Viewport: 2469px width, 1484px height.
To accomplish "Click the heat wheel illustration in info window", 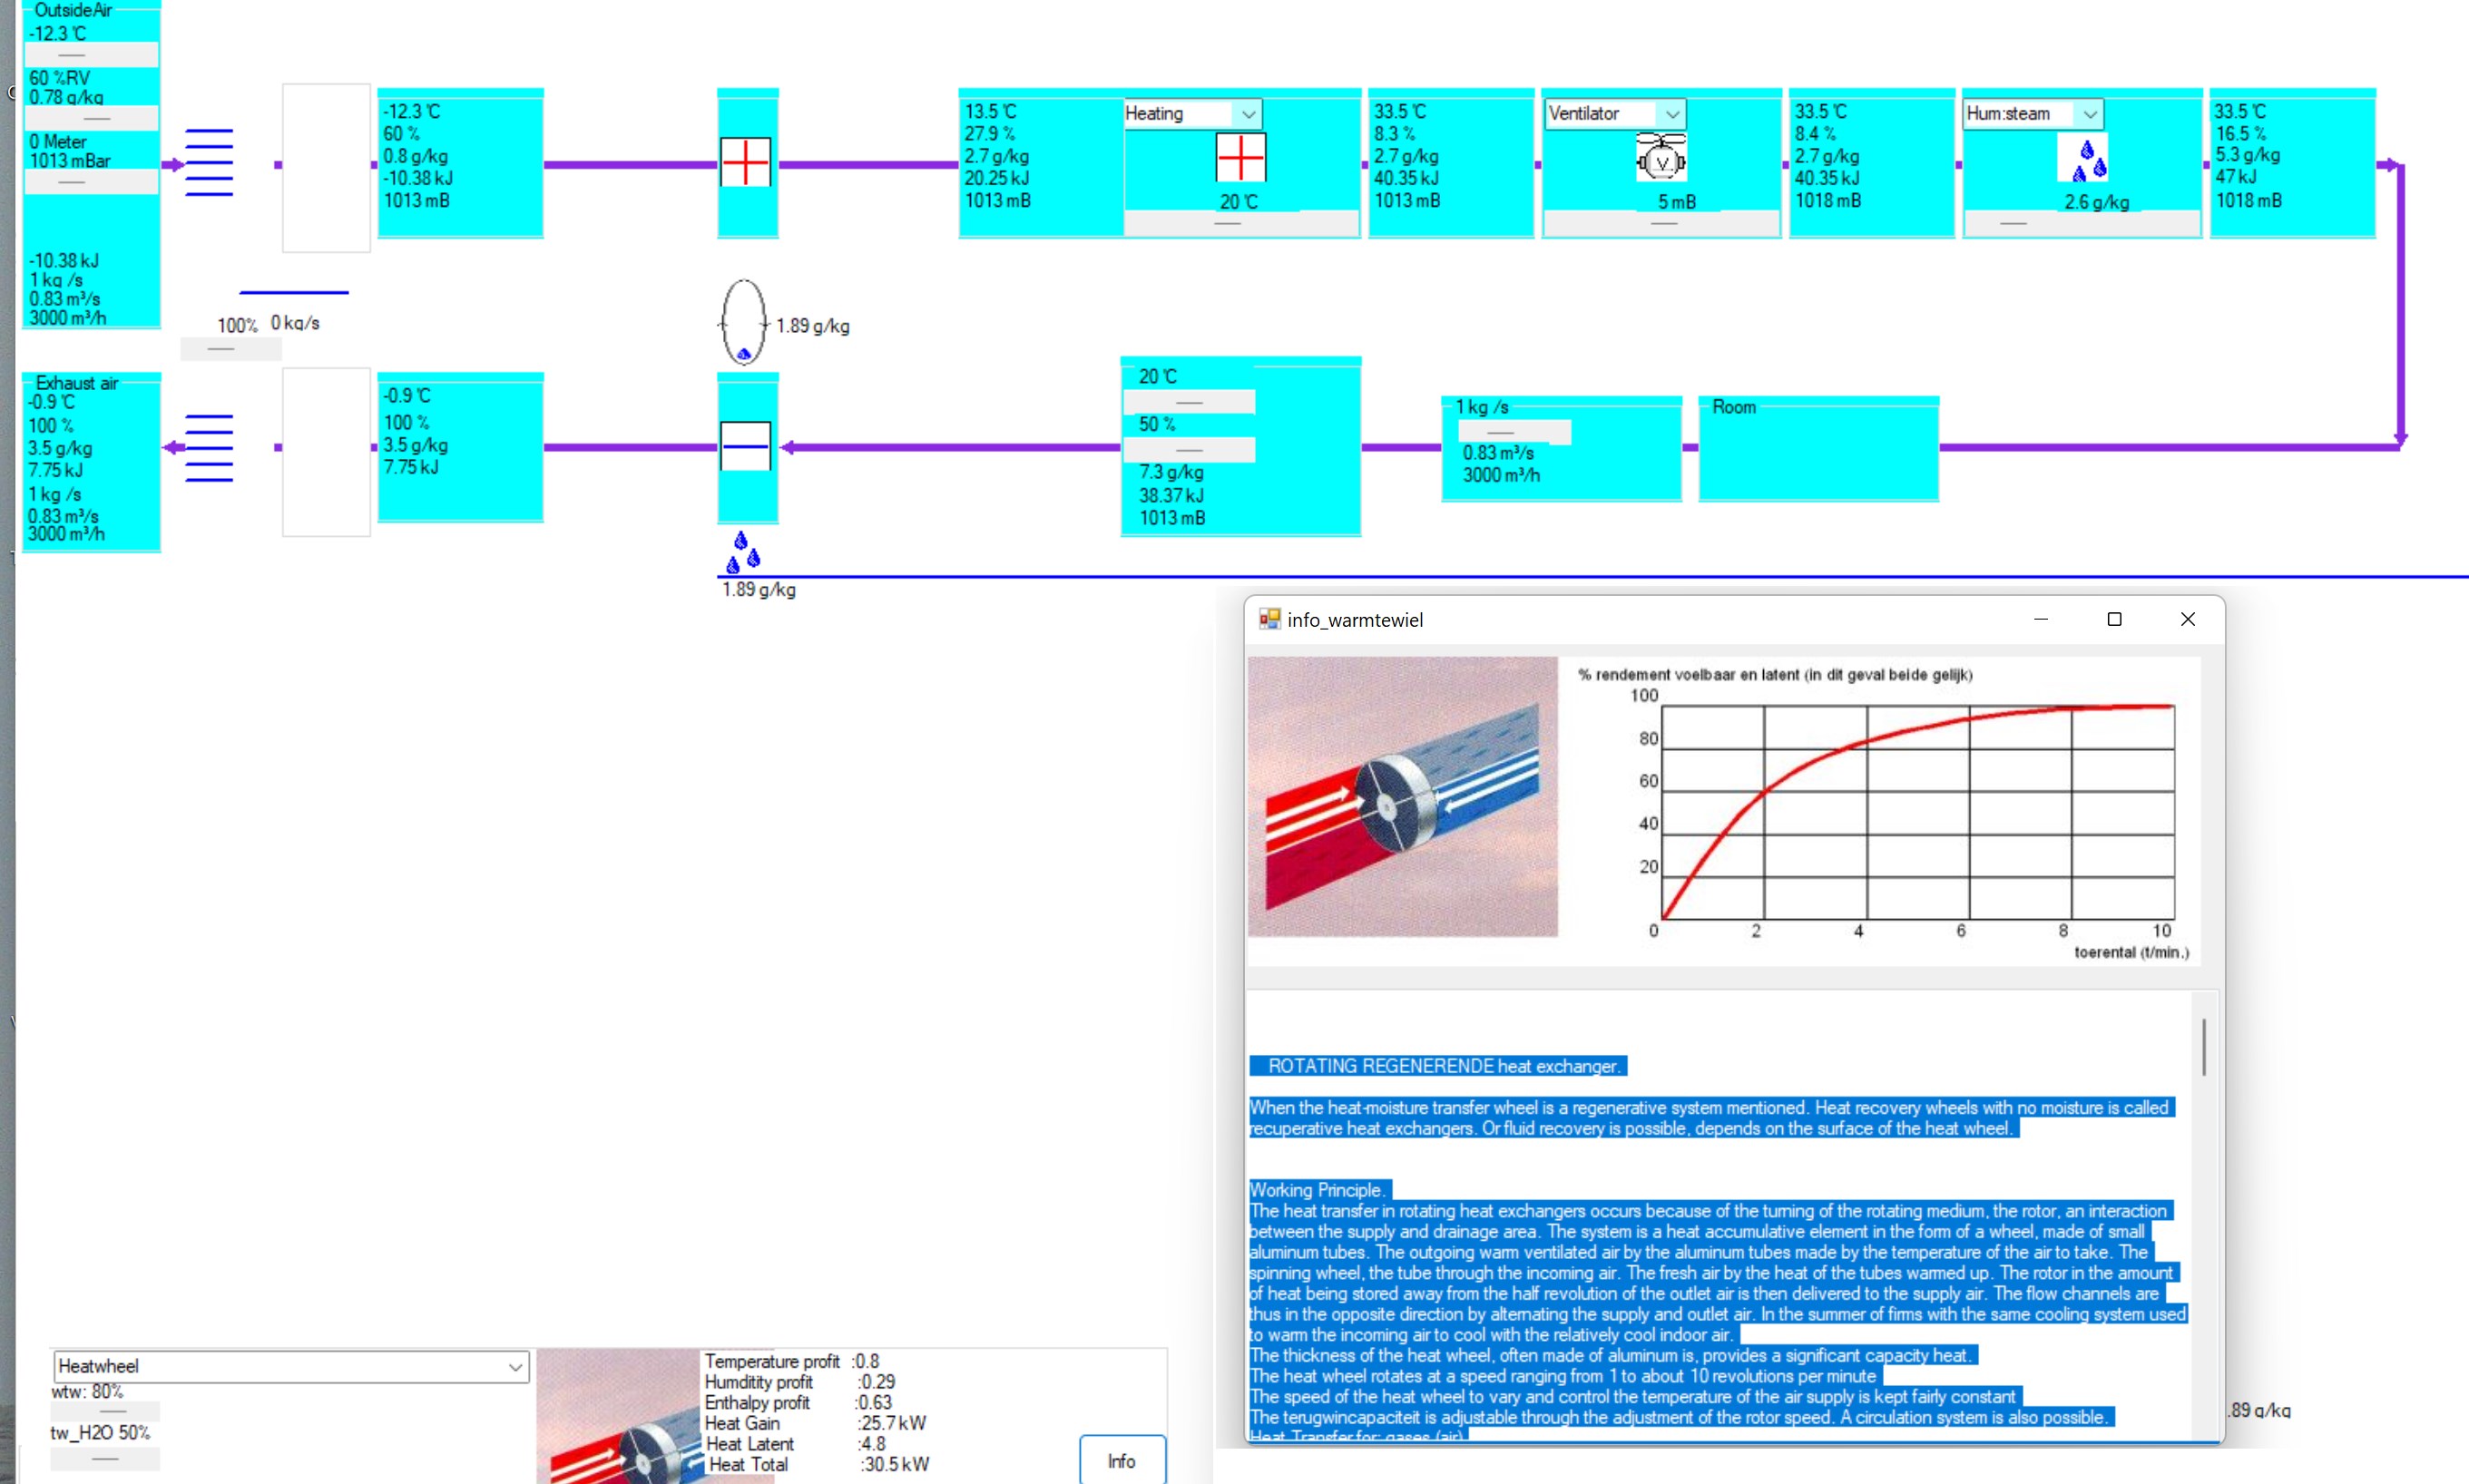I will [1402, 797].
